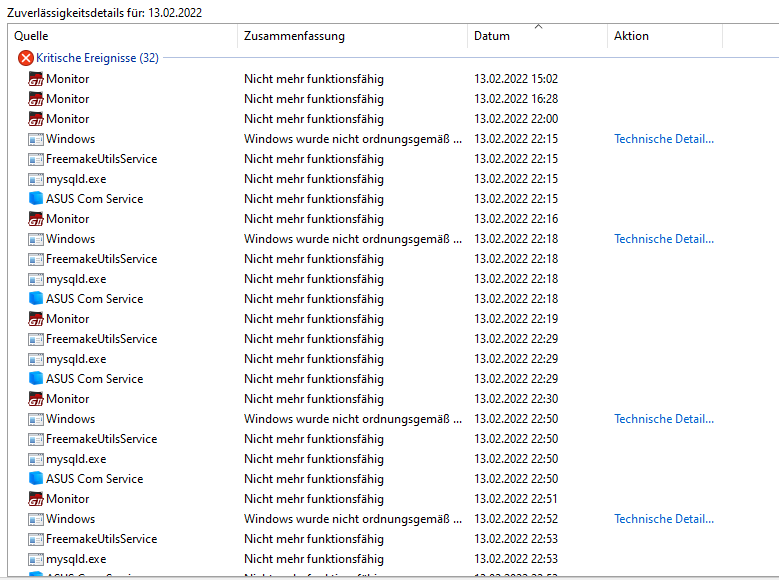Click the summary of the 22:50 Windows event
779x580 pixels.
point(353,419)
